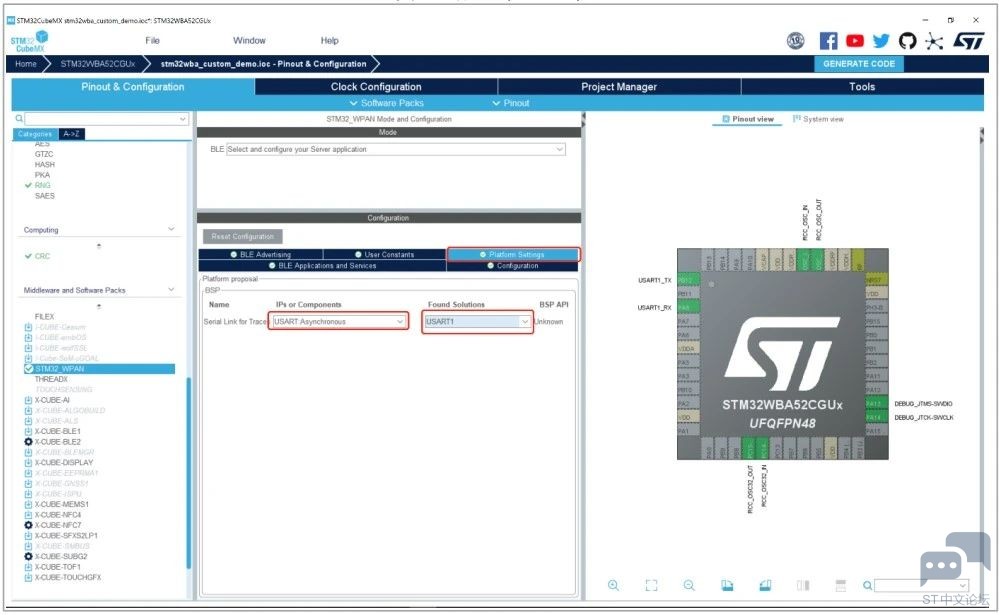
Task: Click the split vertical view icon in the pinout toolbar
Action: (x=803, y=585)
